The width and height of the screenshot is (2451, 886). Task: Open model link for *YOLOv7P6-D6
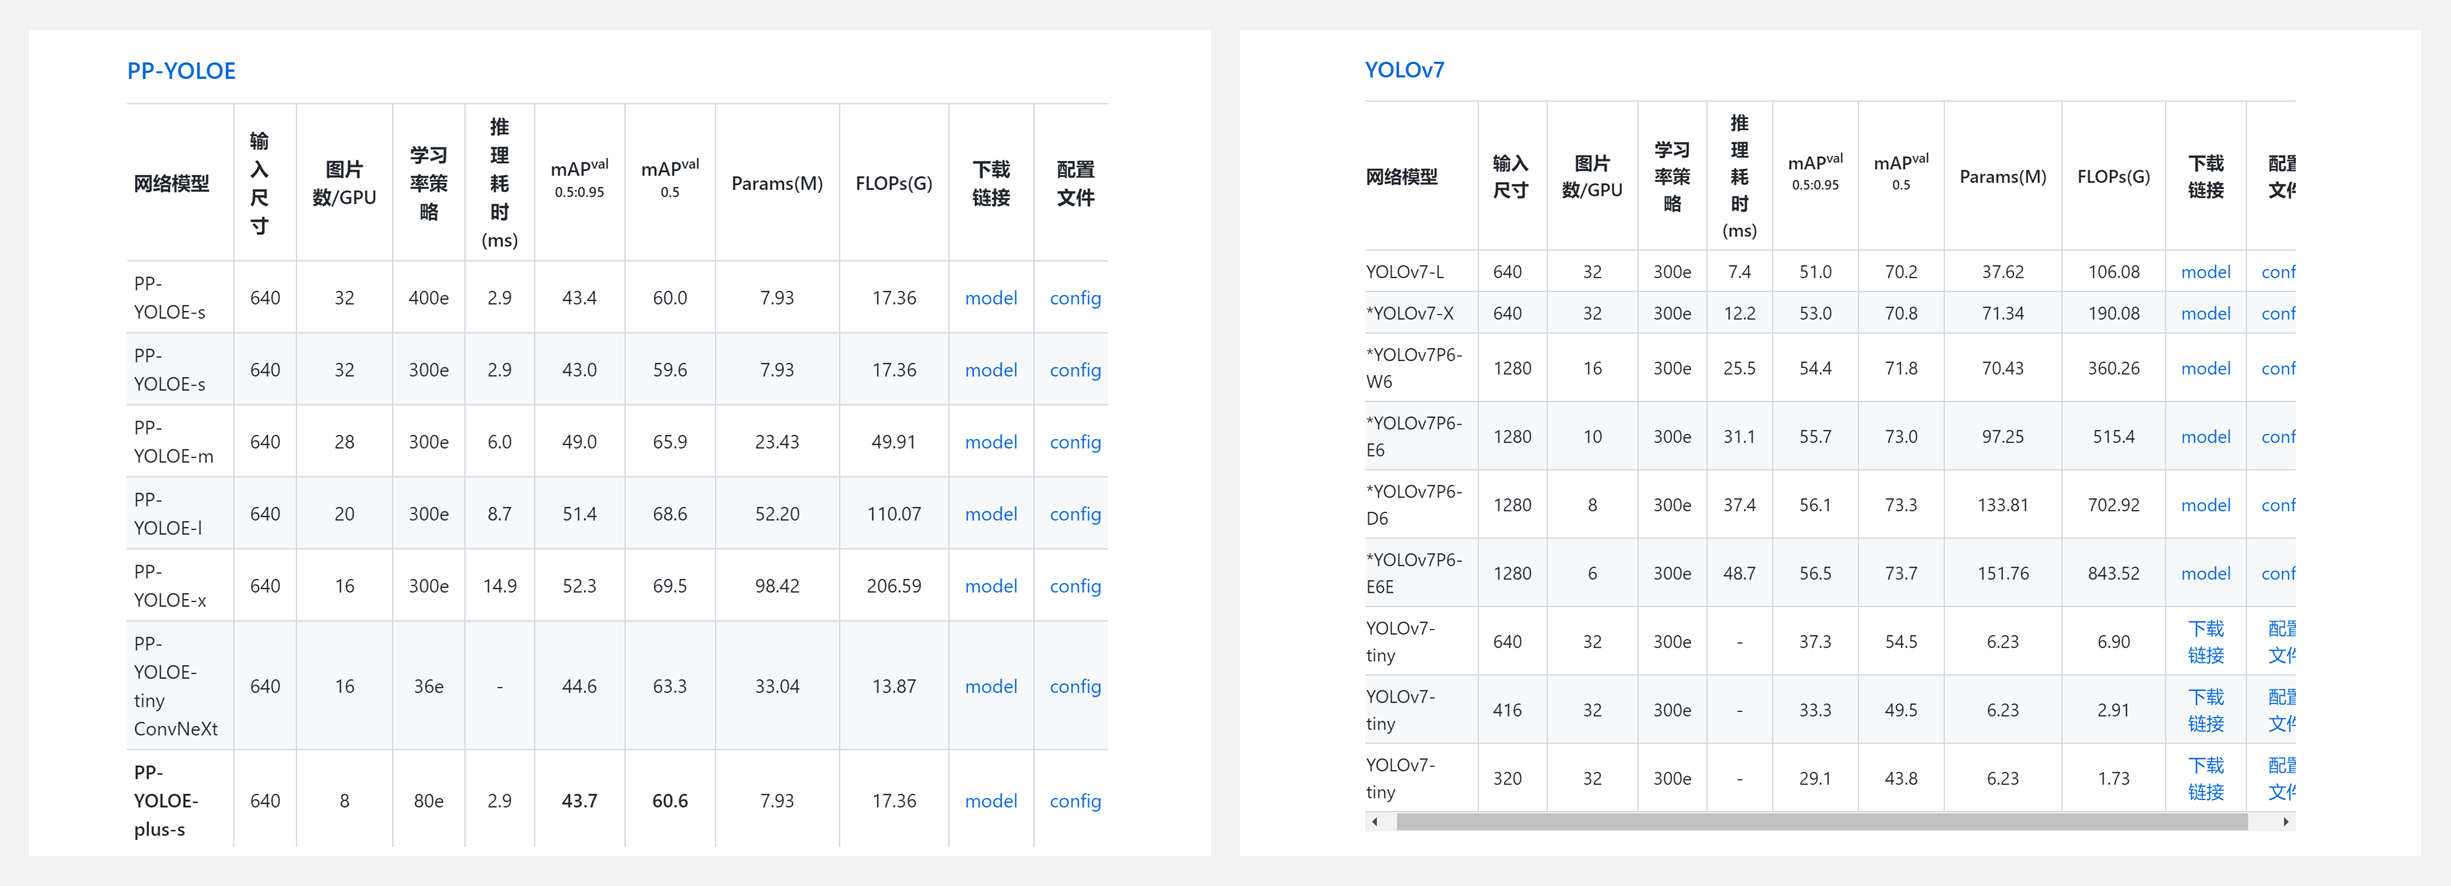2205,505
